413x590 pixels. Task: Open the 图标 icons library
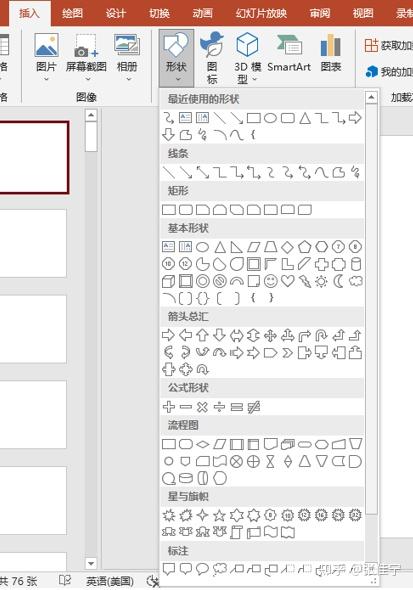[212, 57]
